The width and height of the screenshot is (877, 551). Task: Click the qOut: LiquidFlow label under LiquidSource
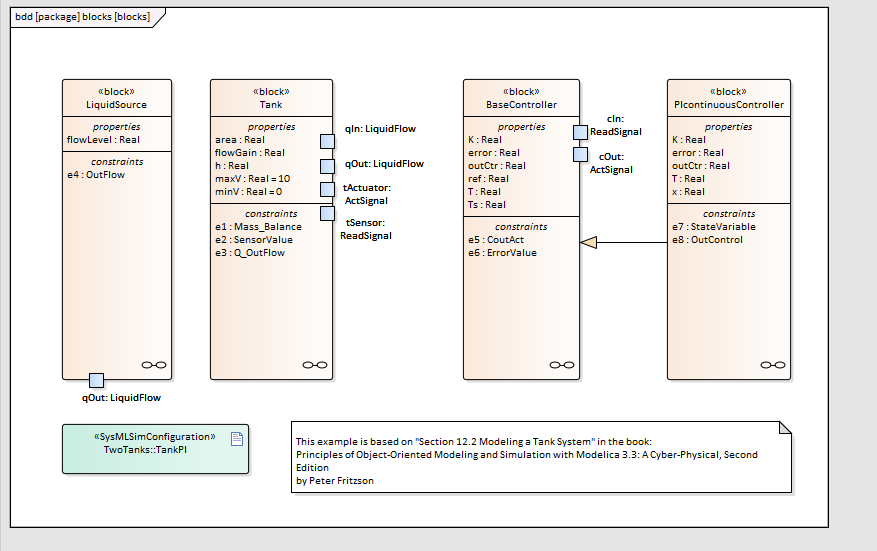click(x=121, y=398)
